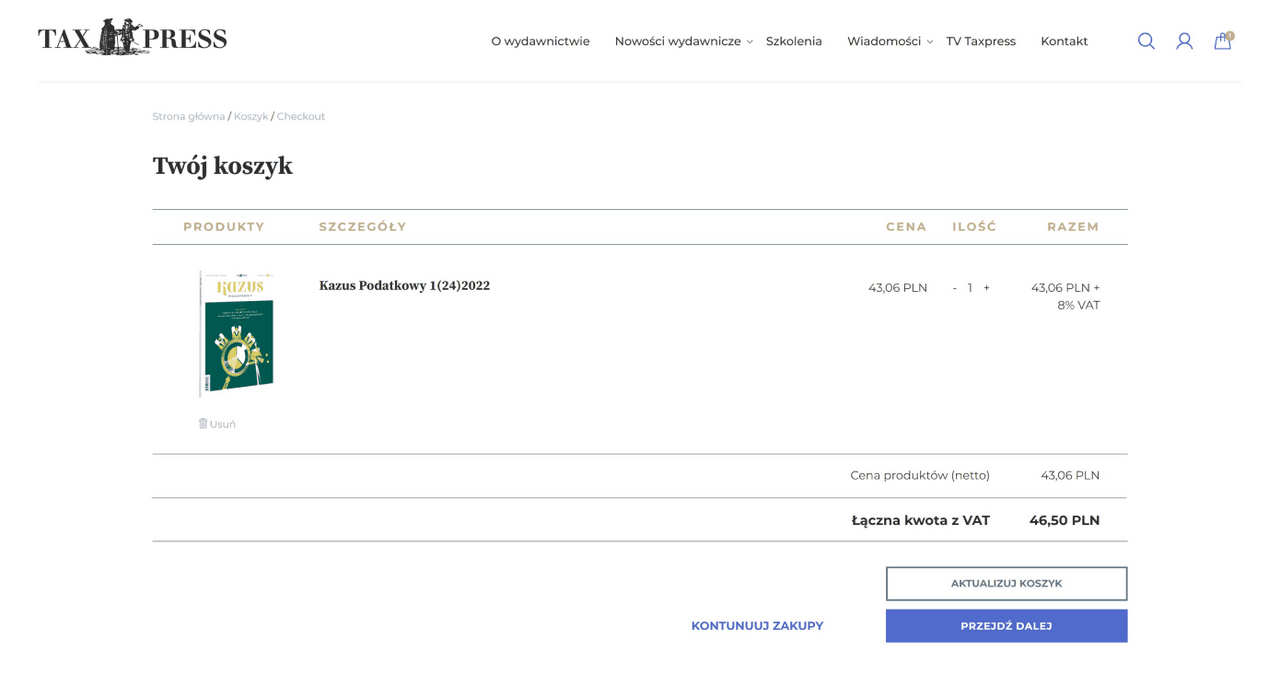
Task: Open the shopping cart icon
Action: (x=1223, y=41)
